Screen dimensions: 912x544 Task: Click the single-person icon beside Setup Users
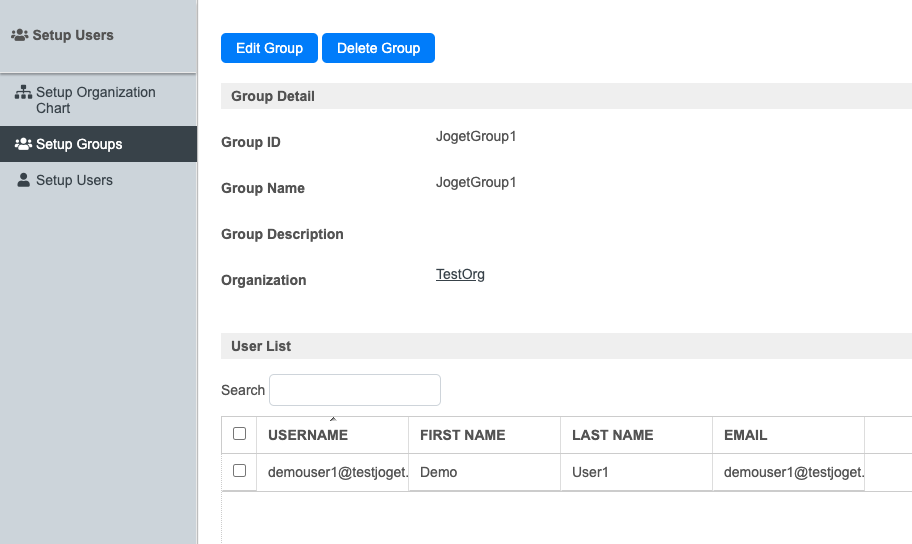pos(24,180)
